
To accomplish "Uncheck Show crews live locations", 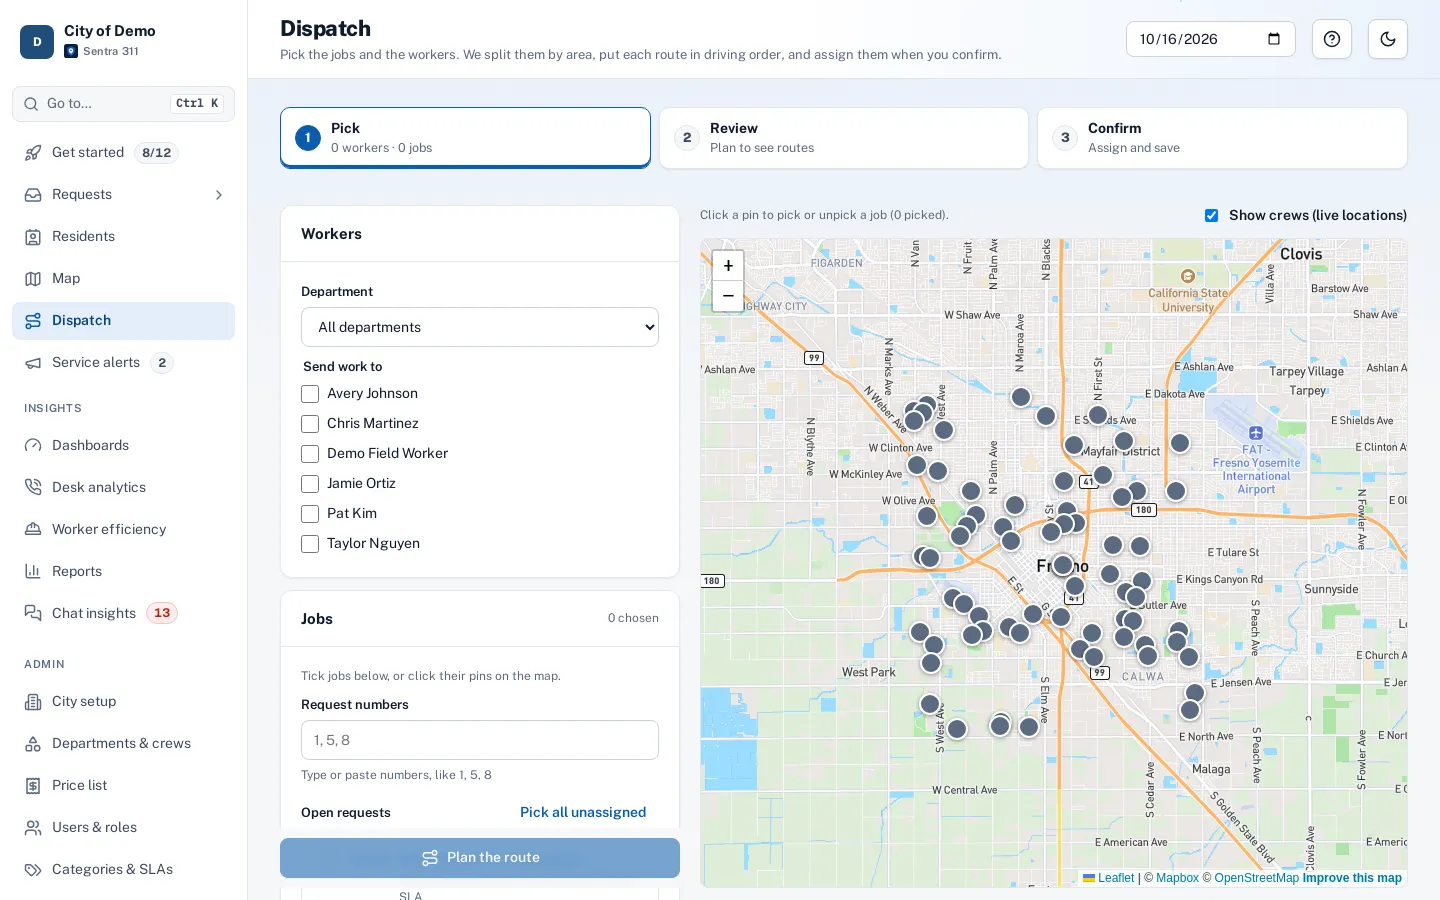I will [x=1212, y=216].
